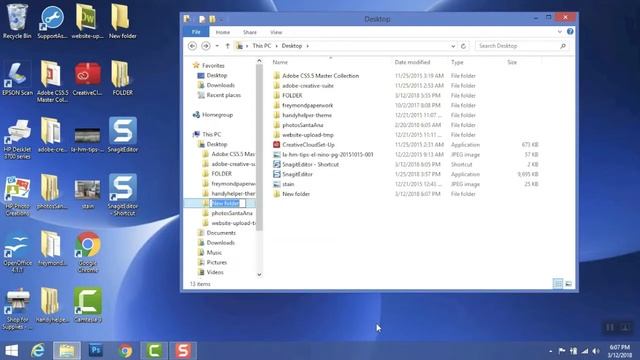Image resolution: width=640 pixels, height=360 pixels.
Task: Select the SnagitEditor desktop icon
Action: point(122,135)
